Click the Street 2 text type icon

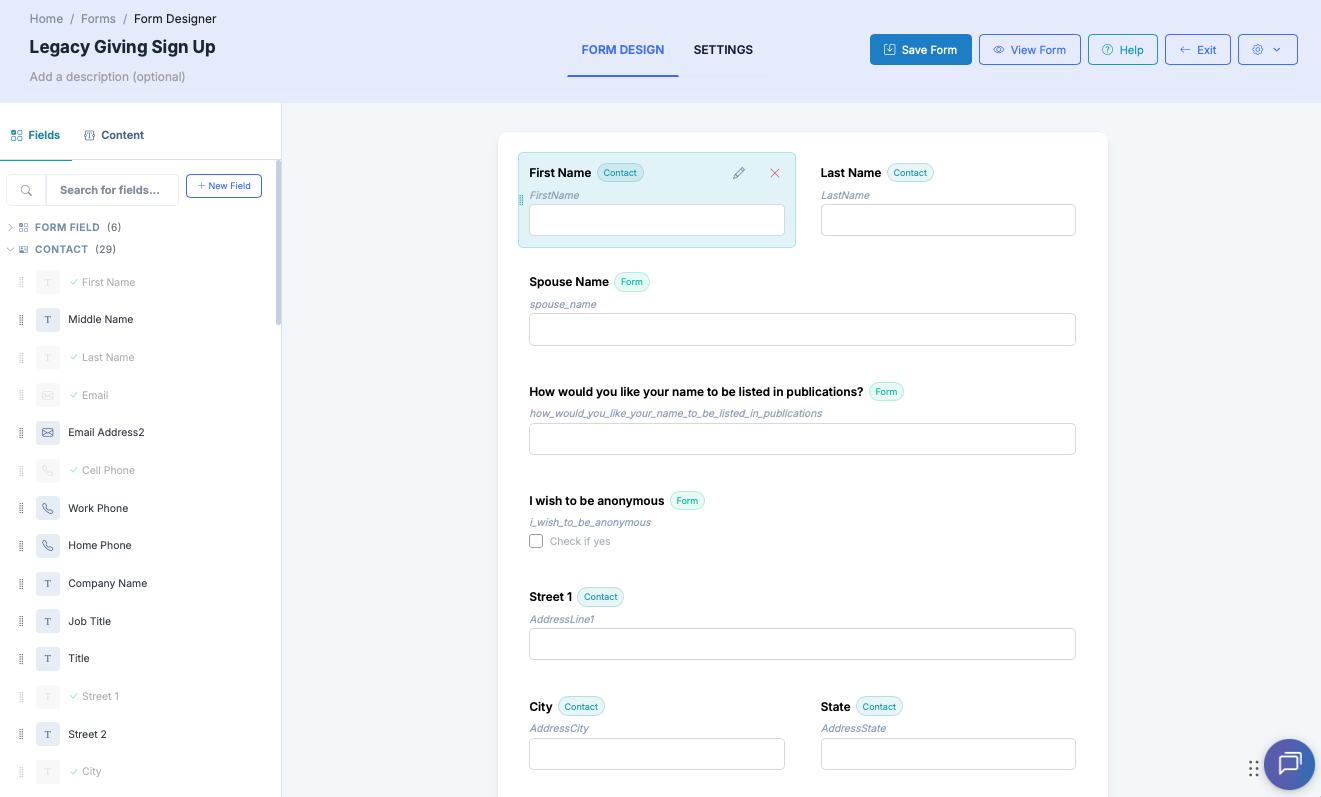point(48,734)
